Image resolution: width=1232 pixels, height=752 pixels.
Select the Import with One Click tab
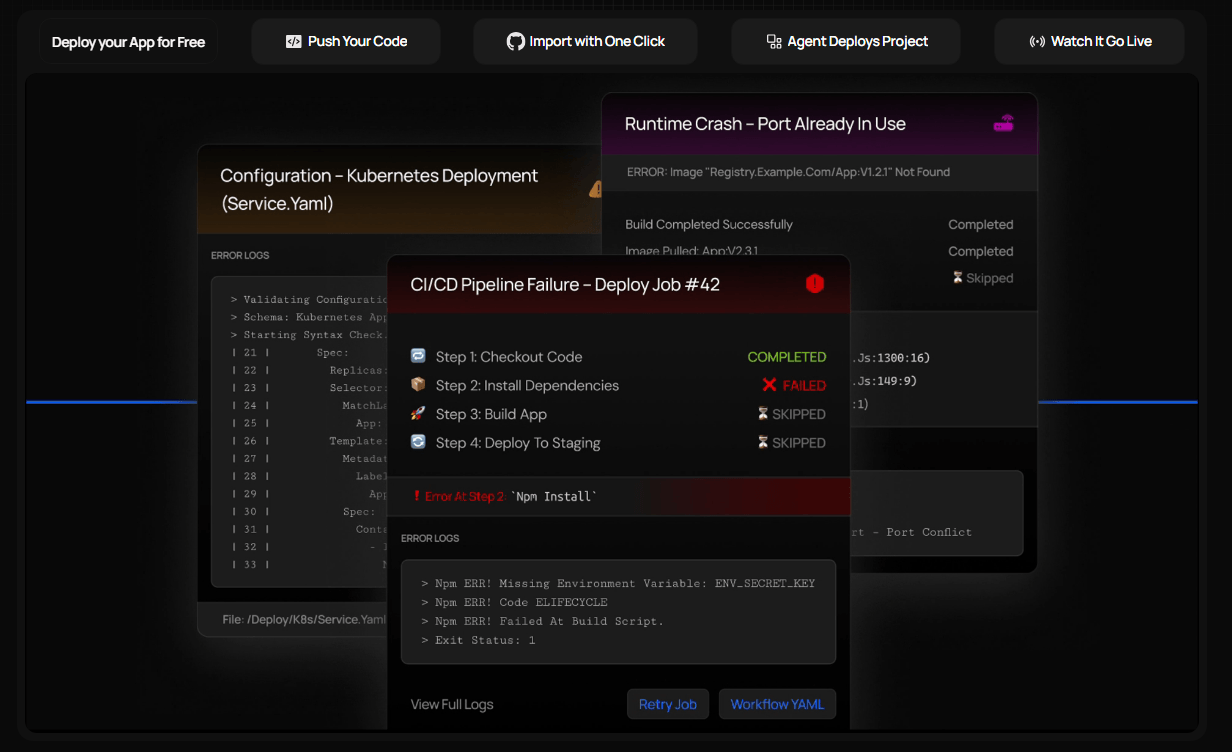point(586,42)
